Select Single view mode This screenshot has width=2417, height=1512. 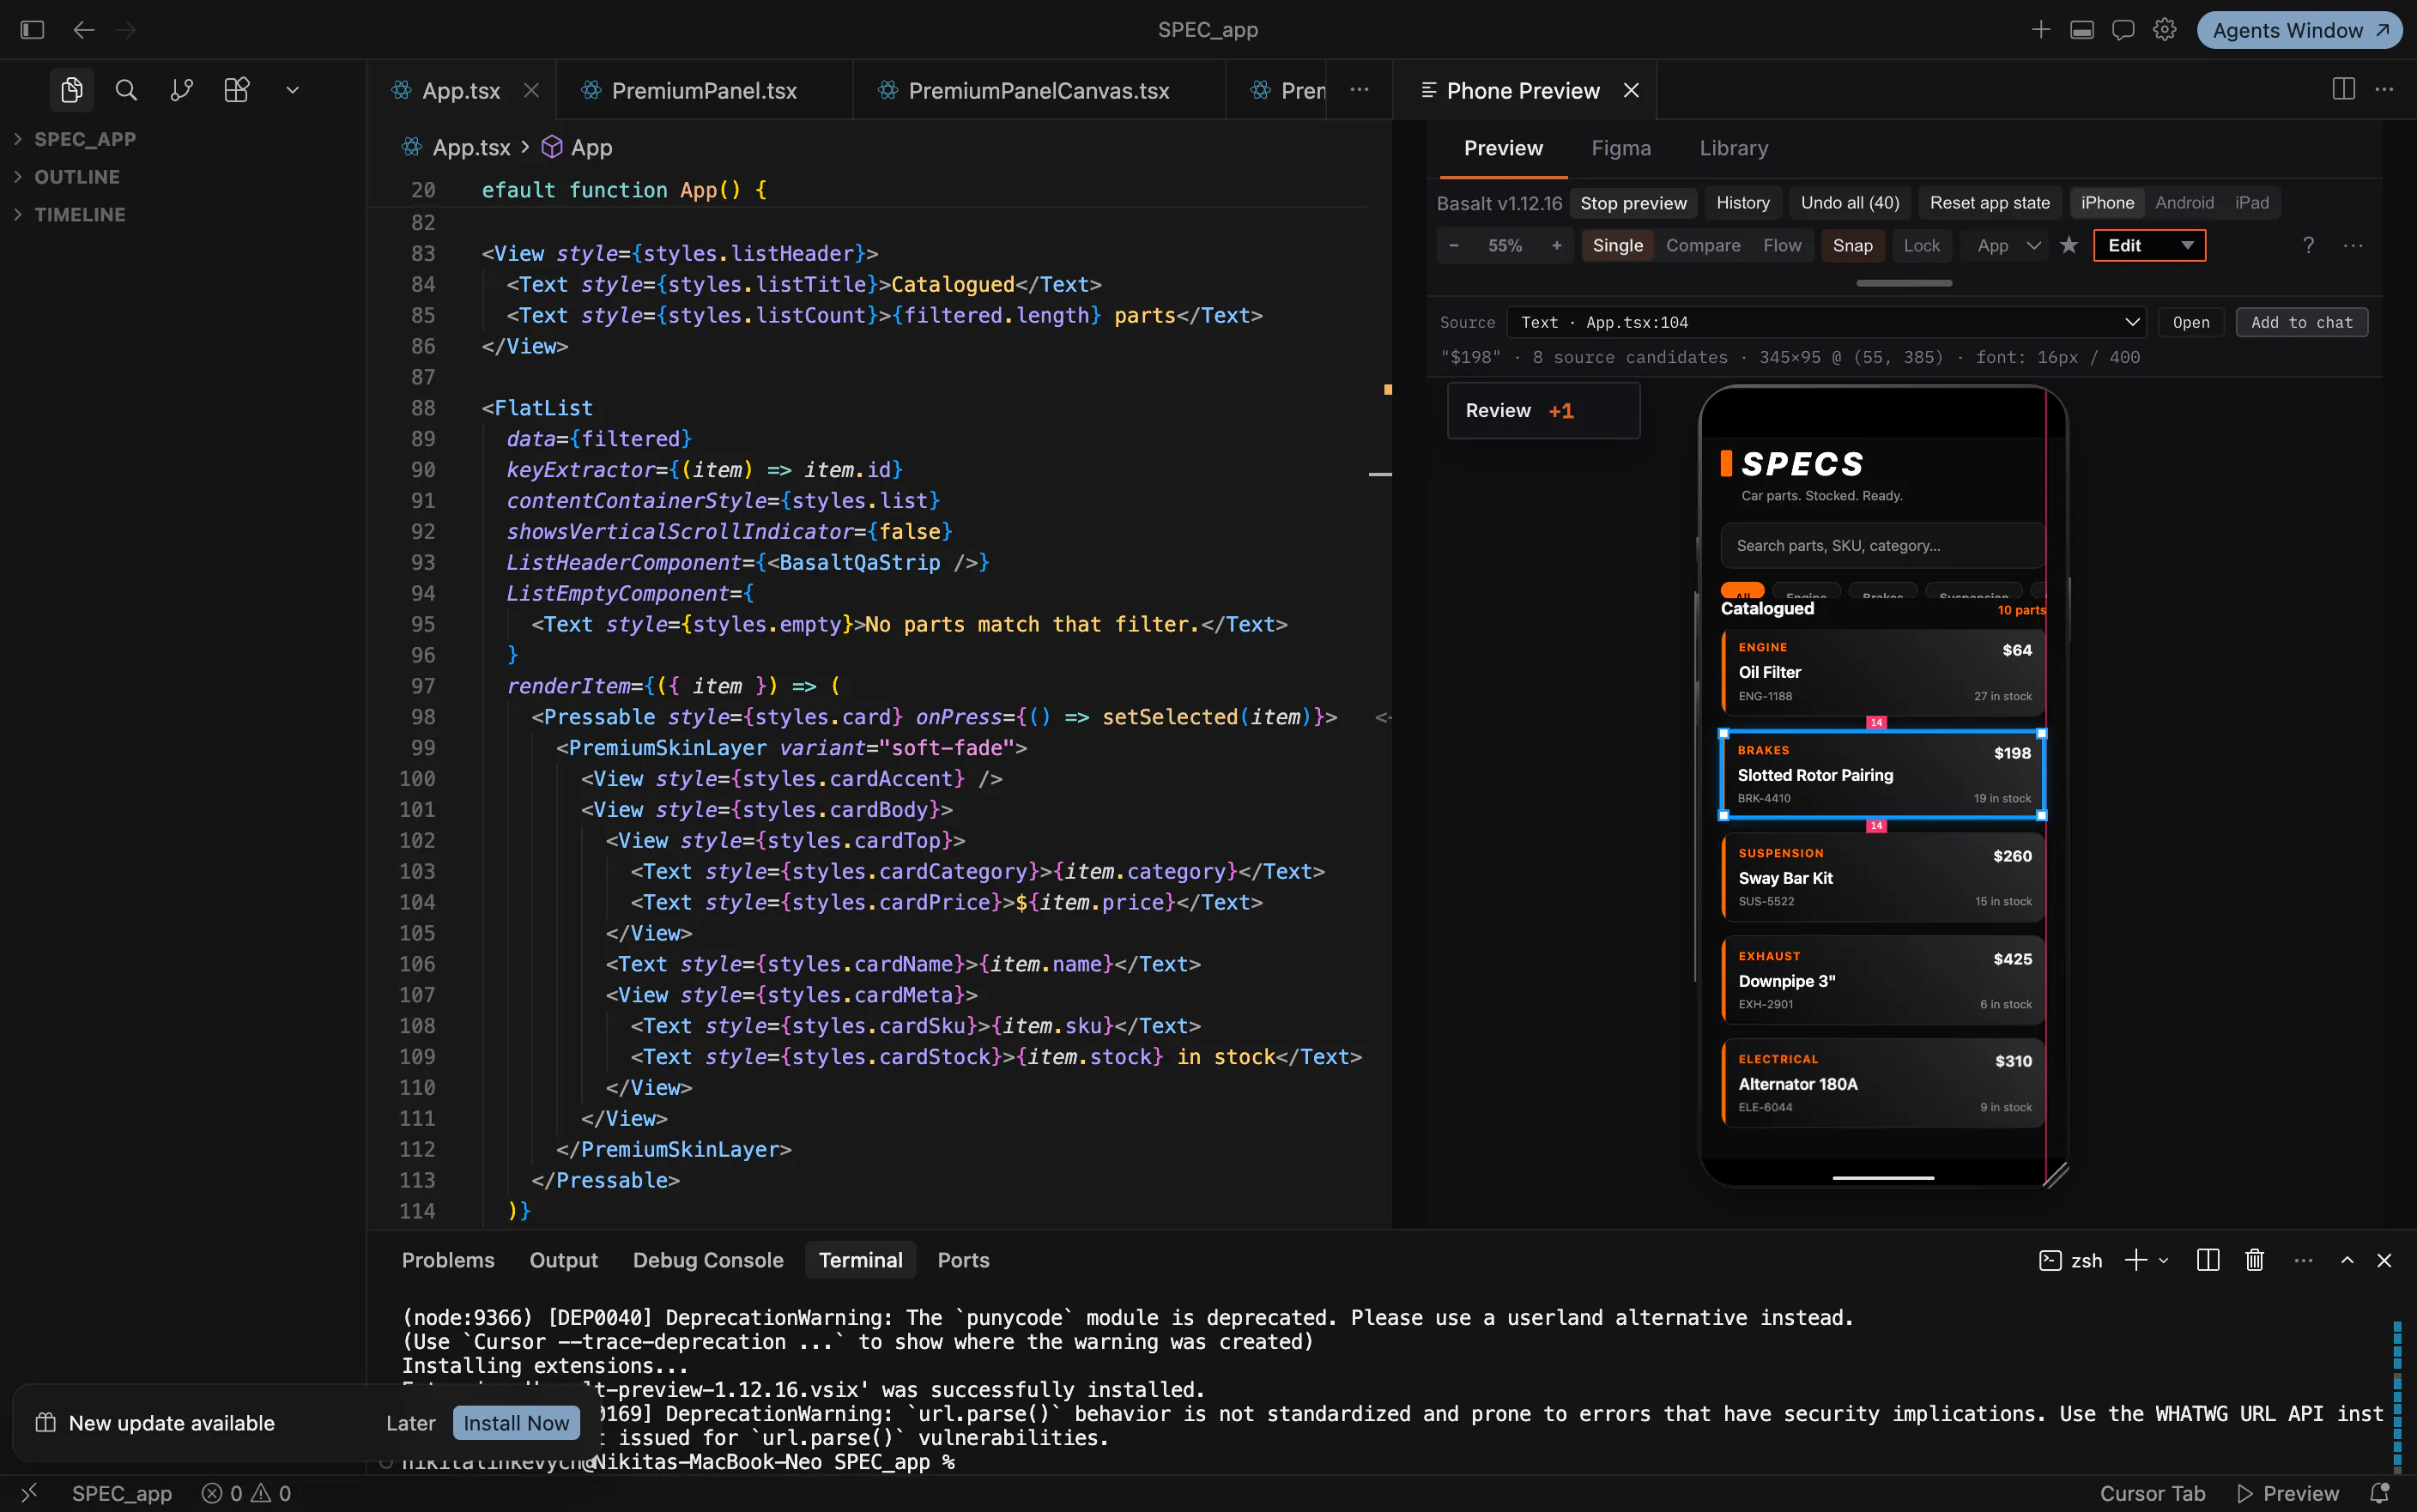(1617, 246)
